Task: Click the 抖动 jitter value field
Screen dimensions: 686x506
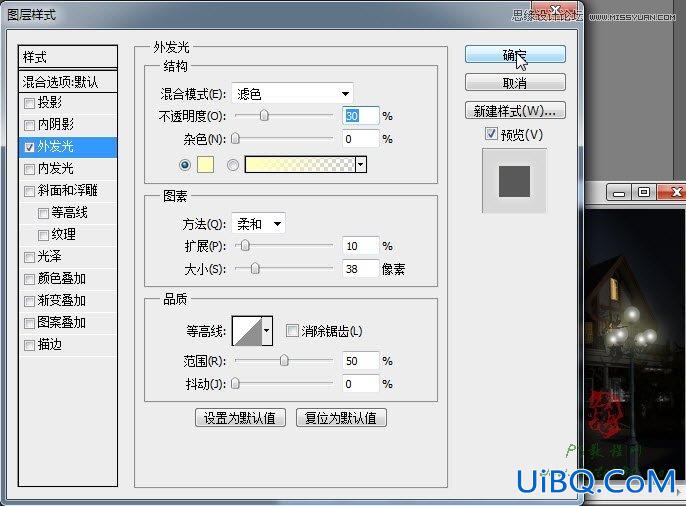Action: (360, 384)
